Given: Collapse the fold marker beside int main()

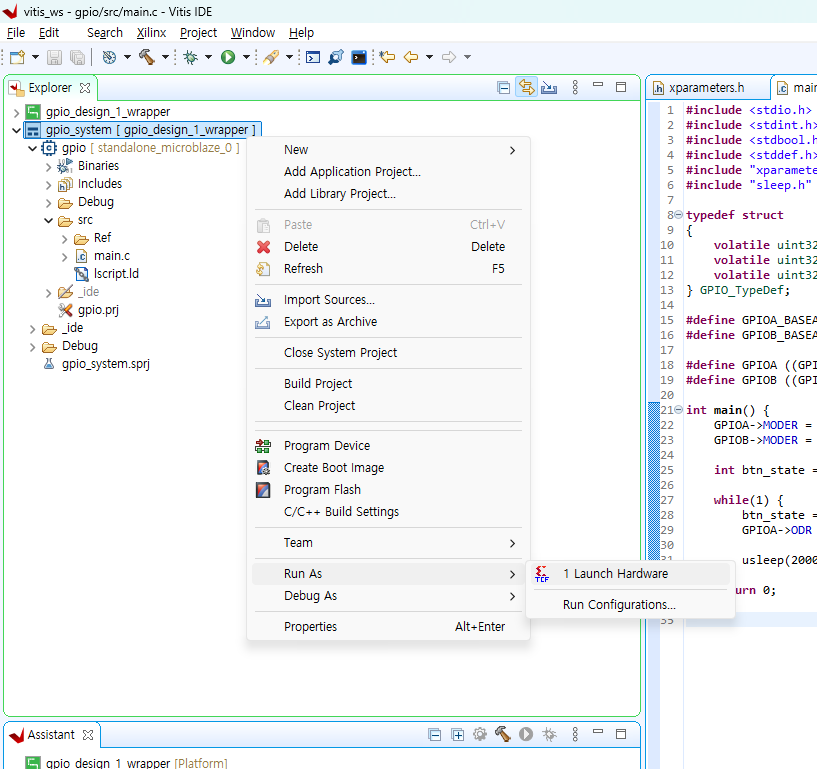Looking at the screenshot, I should click(x=678, y=410).
